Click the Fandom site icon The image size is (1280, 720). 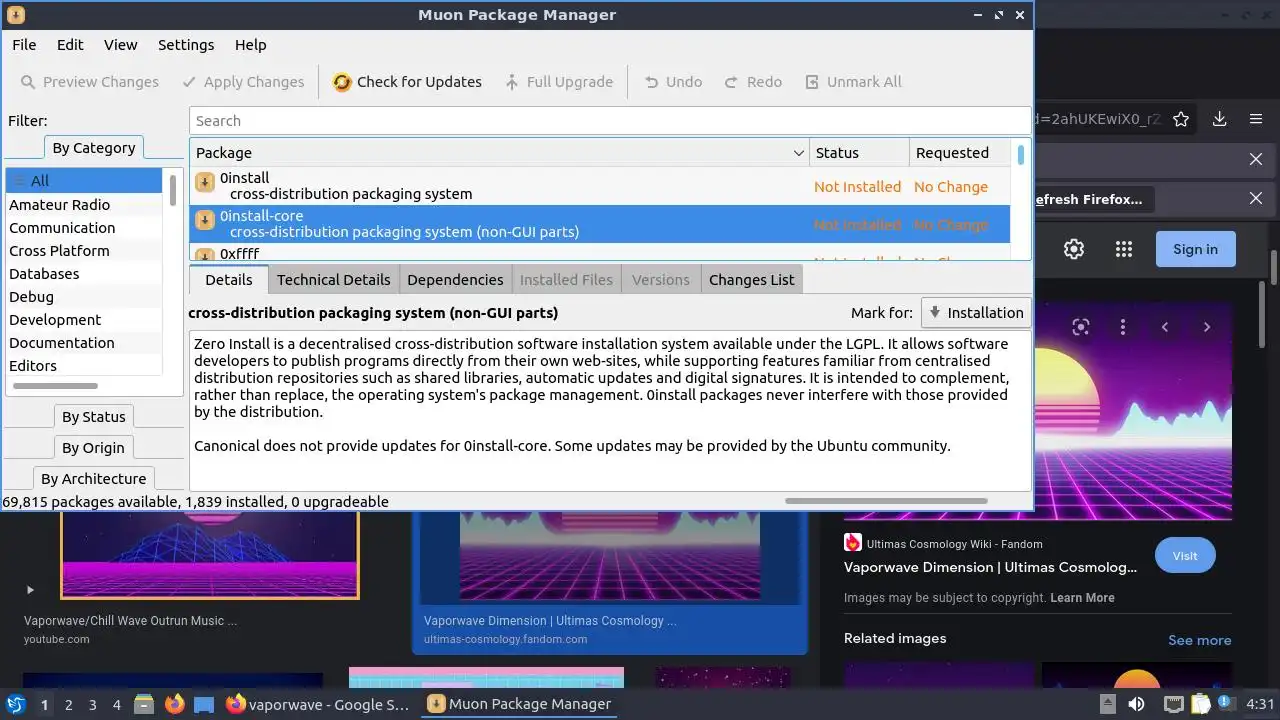coord(853,543)
